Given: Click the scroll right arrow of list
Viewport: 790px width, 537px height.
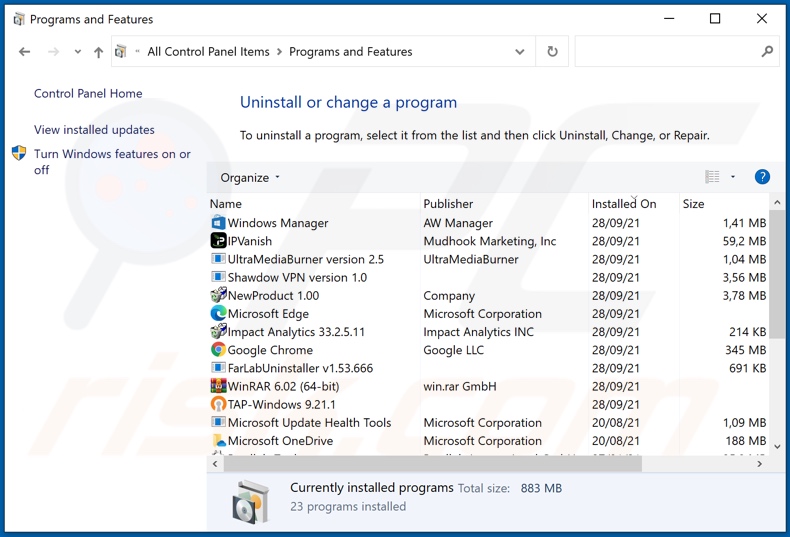Looking at the screenshot, I should tap(760, 464).
